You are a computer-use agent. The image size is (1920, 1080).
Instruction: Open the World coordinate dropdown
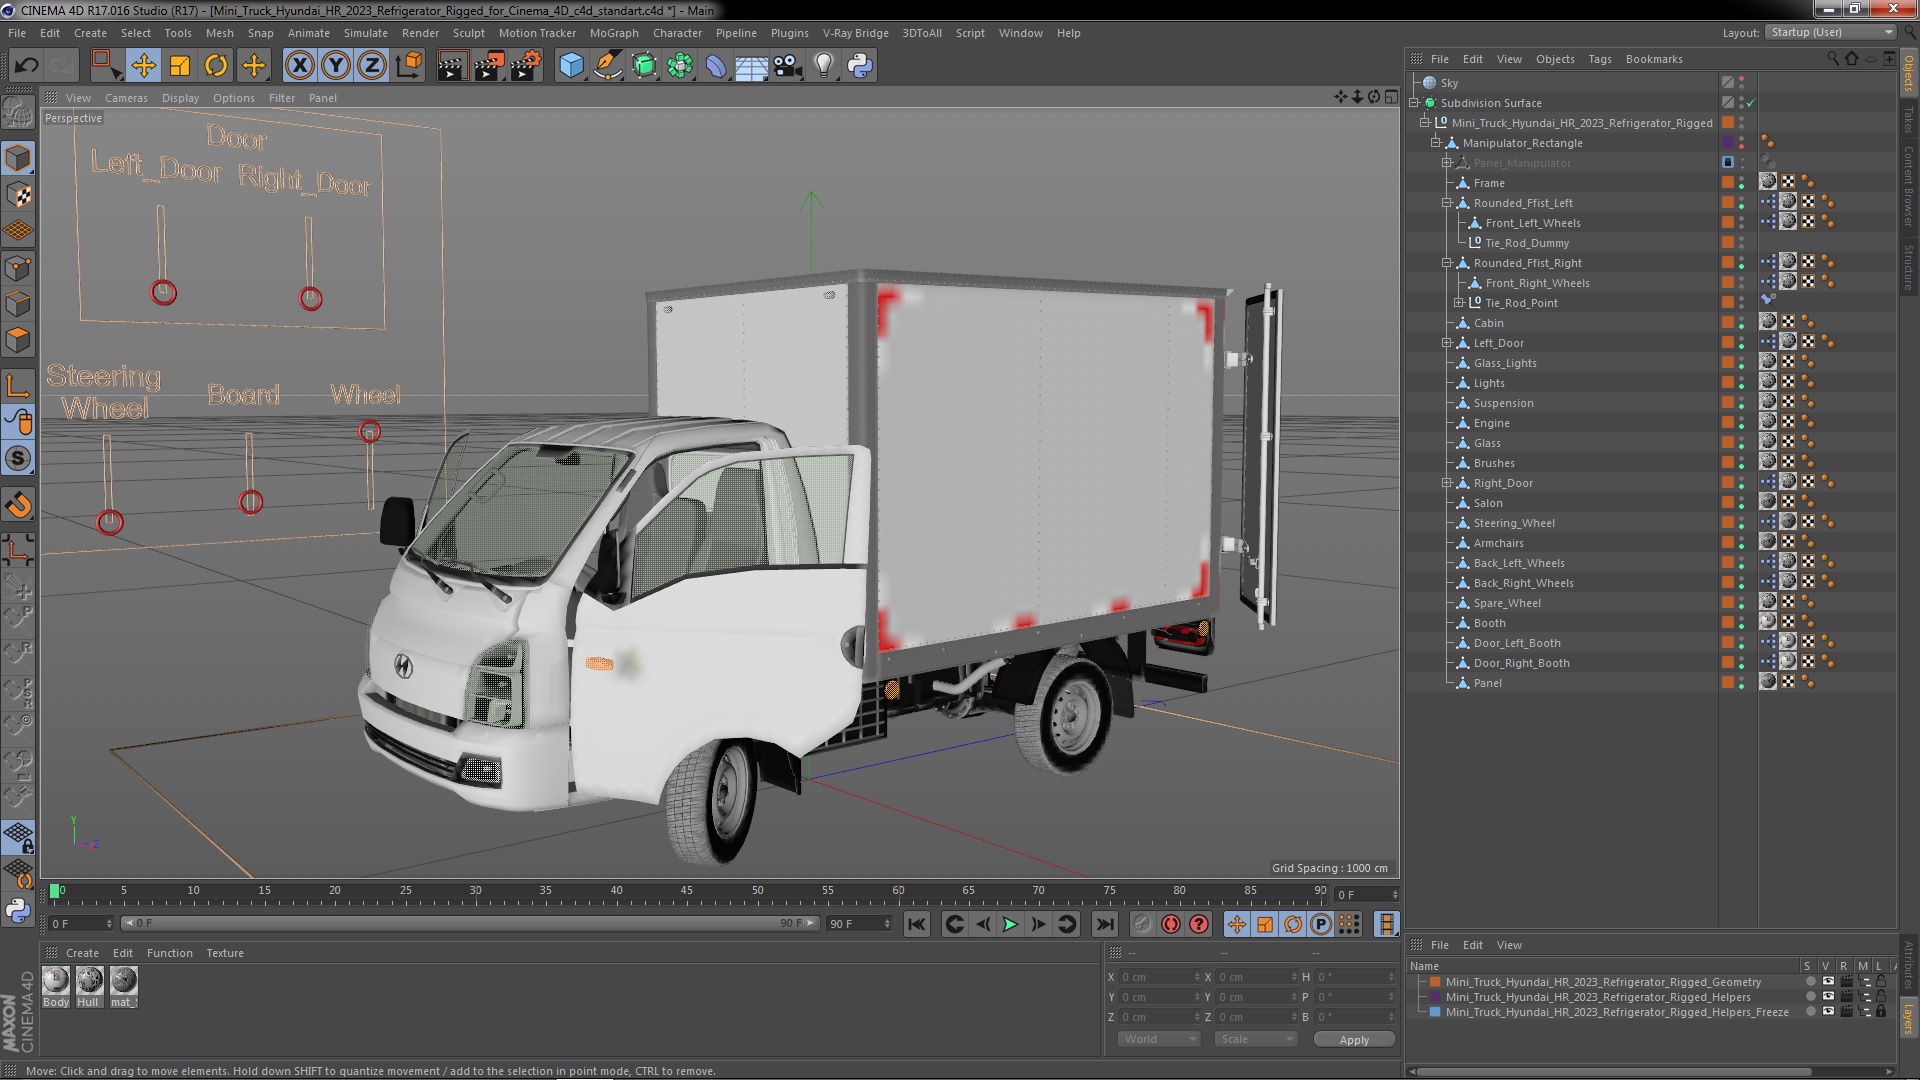pyautogui.click(x=1159, y=1039)
